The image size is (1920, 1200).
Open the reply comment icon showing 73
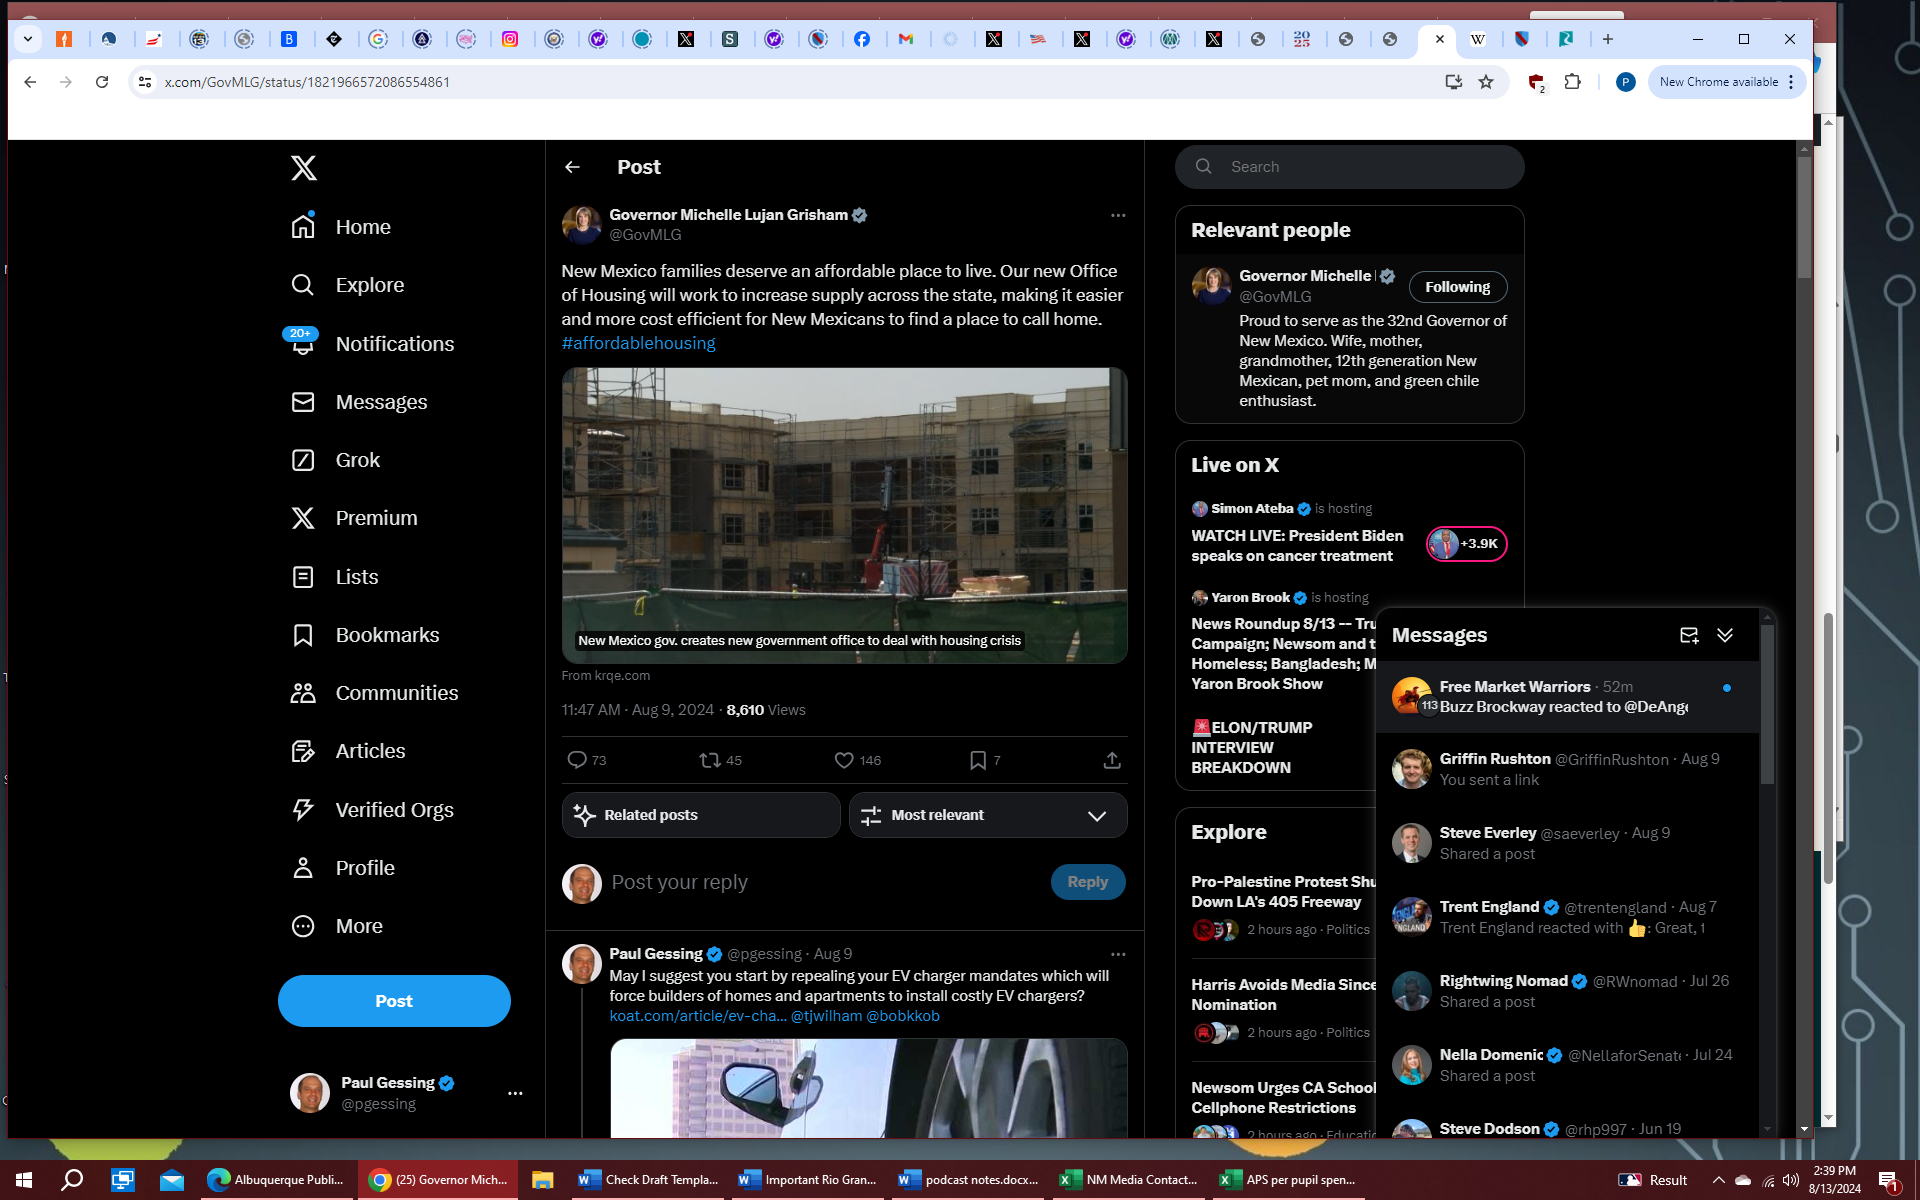pyautogui.click(x=577, y=760)
